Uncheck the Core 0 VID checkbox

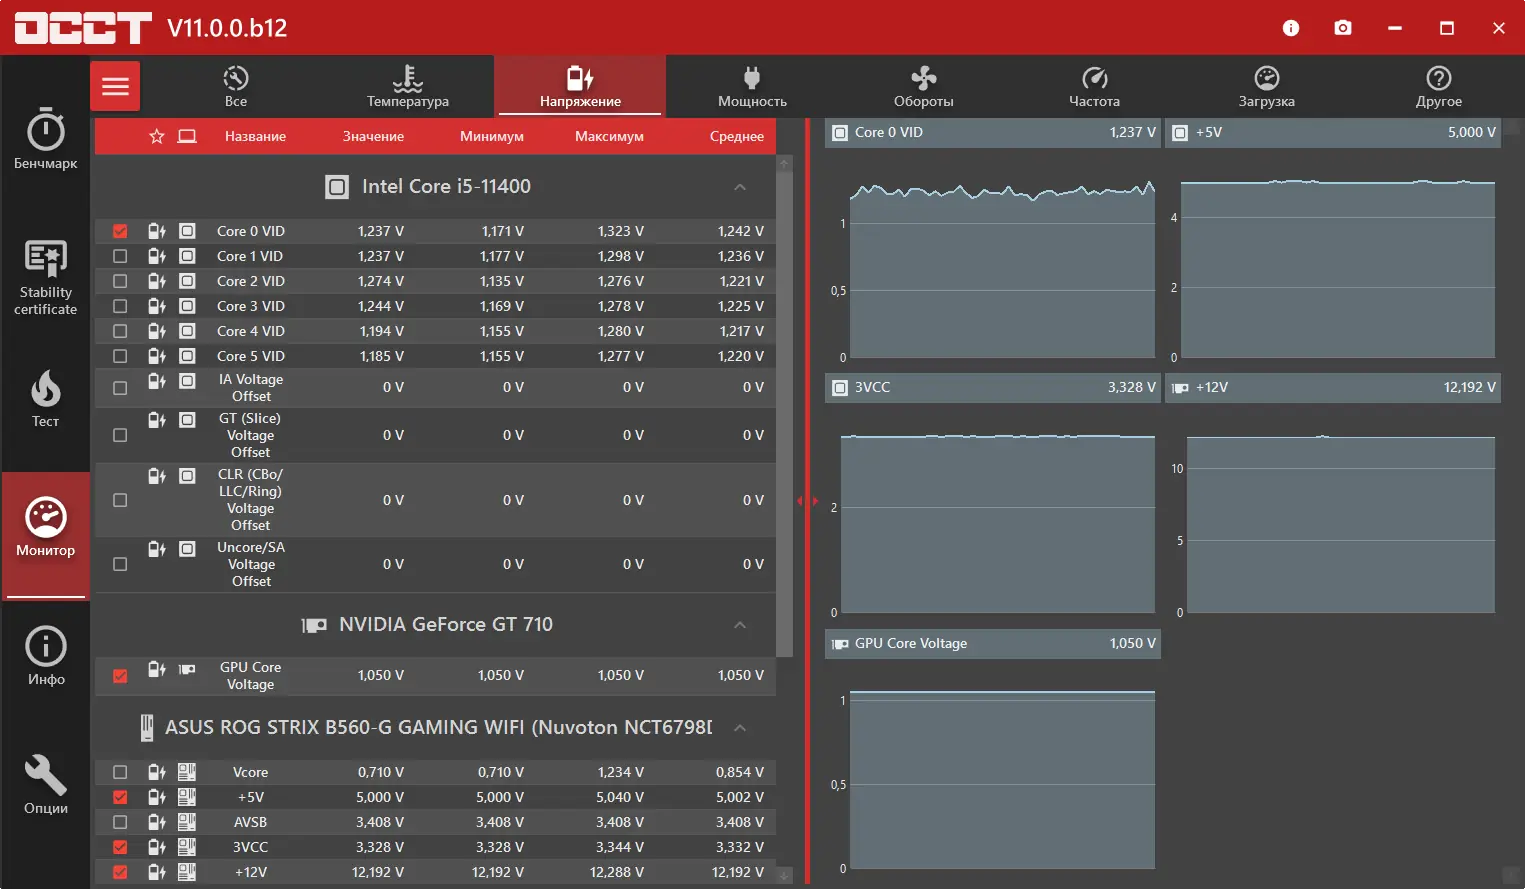point(120,231)
